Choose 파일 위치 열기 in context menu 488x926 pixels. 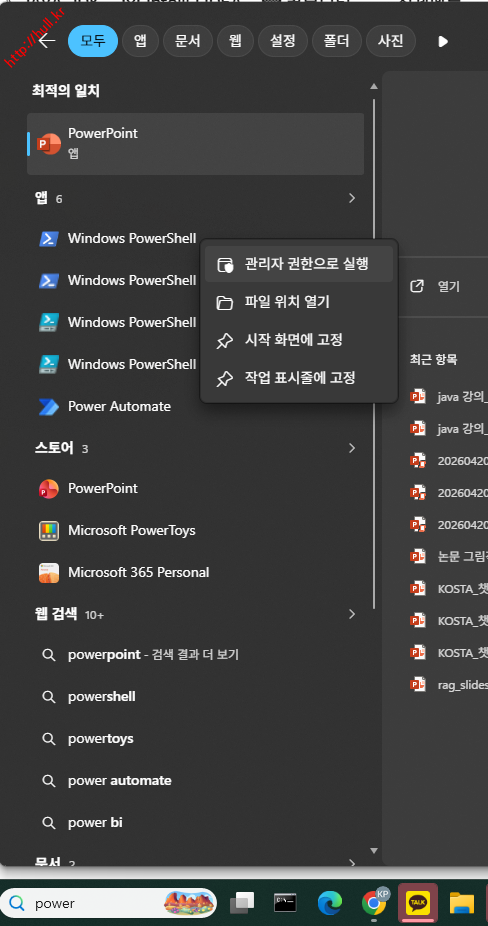pyautogui.click(x=299, y=302)
